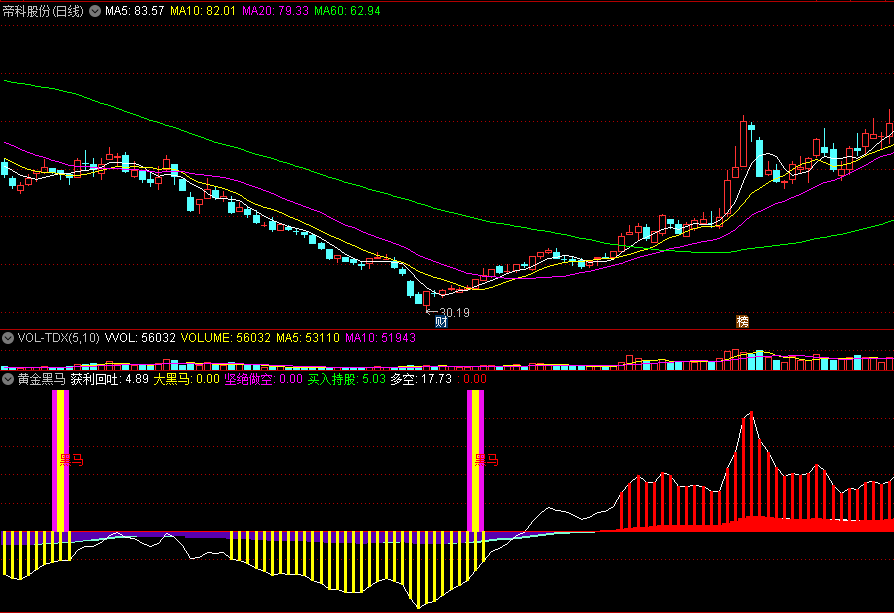This screenshot has width=894, height=613.
Task: Click the 榜 ranking marker icon
Action: 742,322
